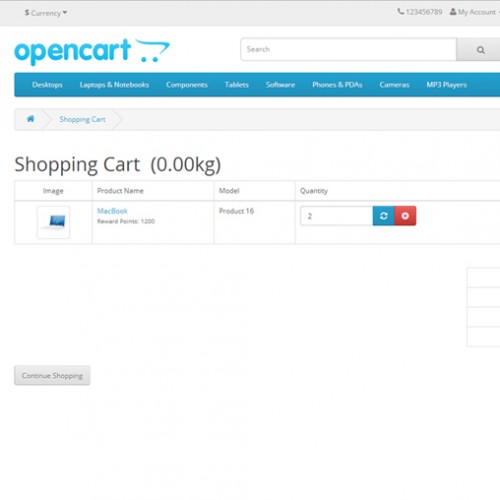Open the Components menu
This screenshot has height=500, width=500.
point(187,85)
